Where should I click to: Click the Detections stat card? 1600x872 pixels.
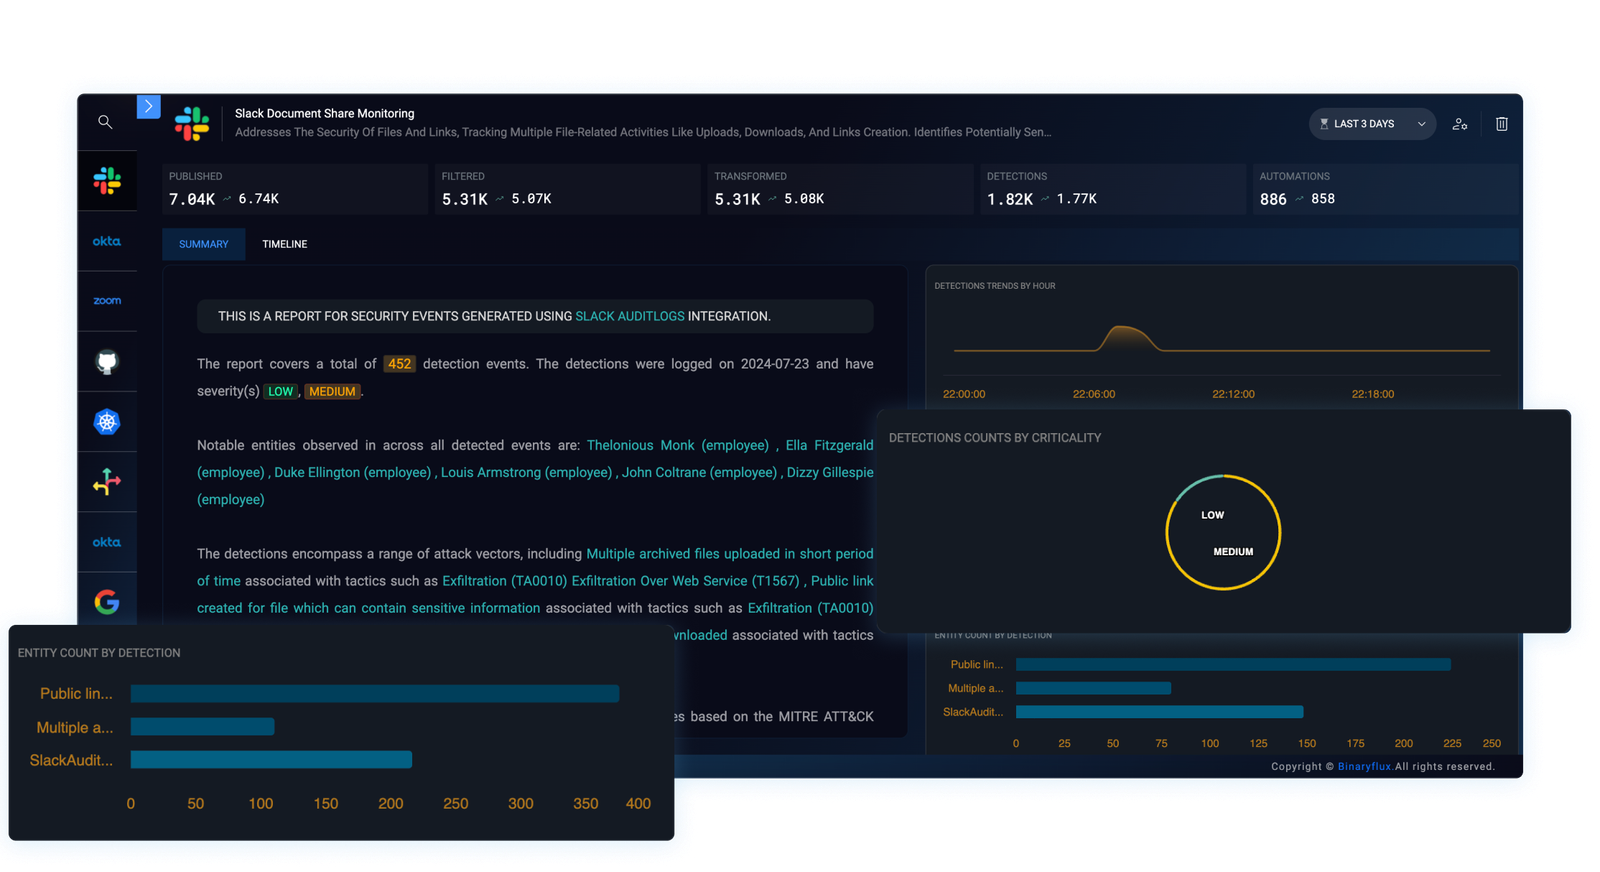click(x=1110, y=189)
